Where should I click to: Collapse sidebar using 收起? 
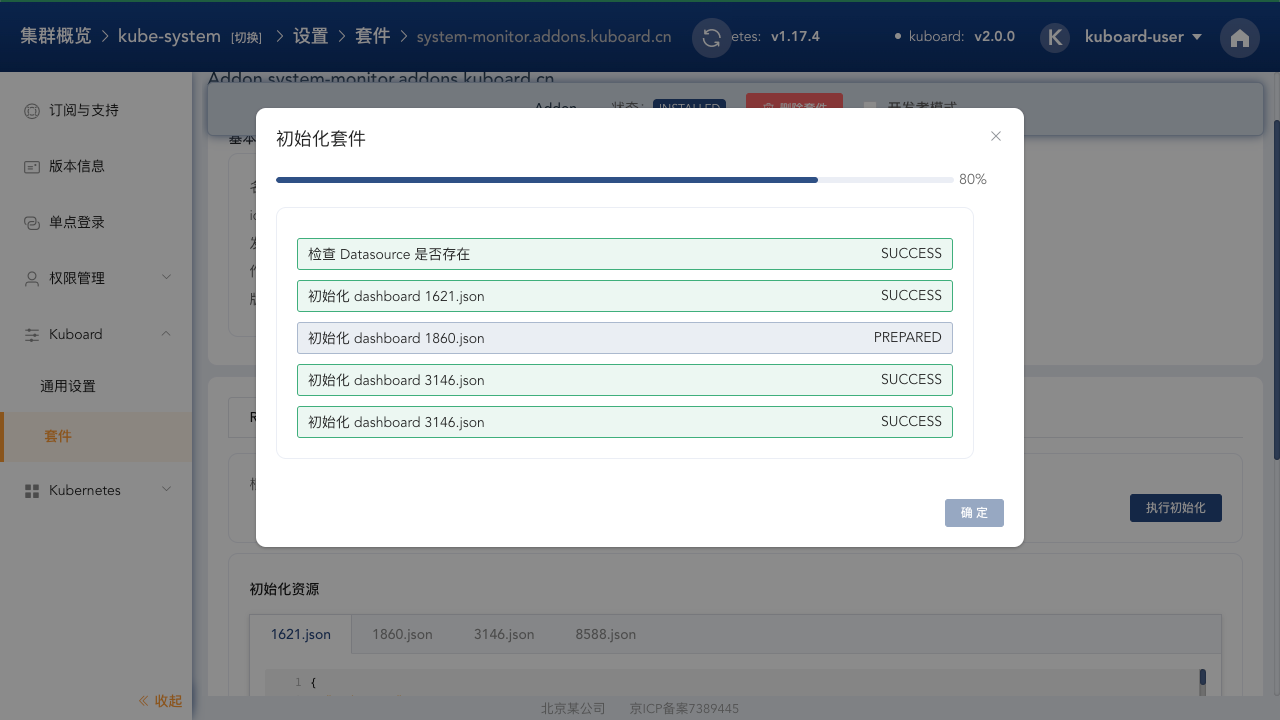coord(160,701)
